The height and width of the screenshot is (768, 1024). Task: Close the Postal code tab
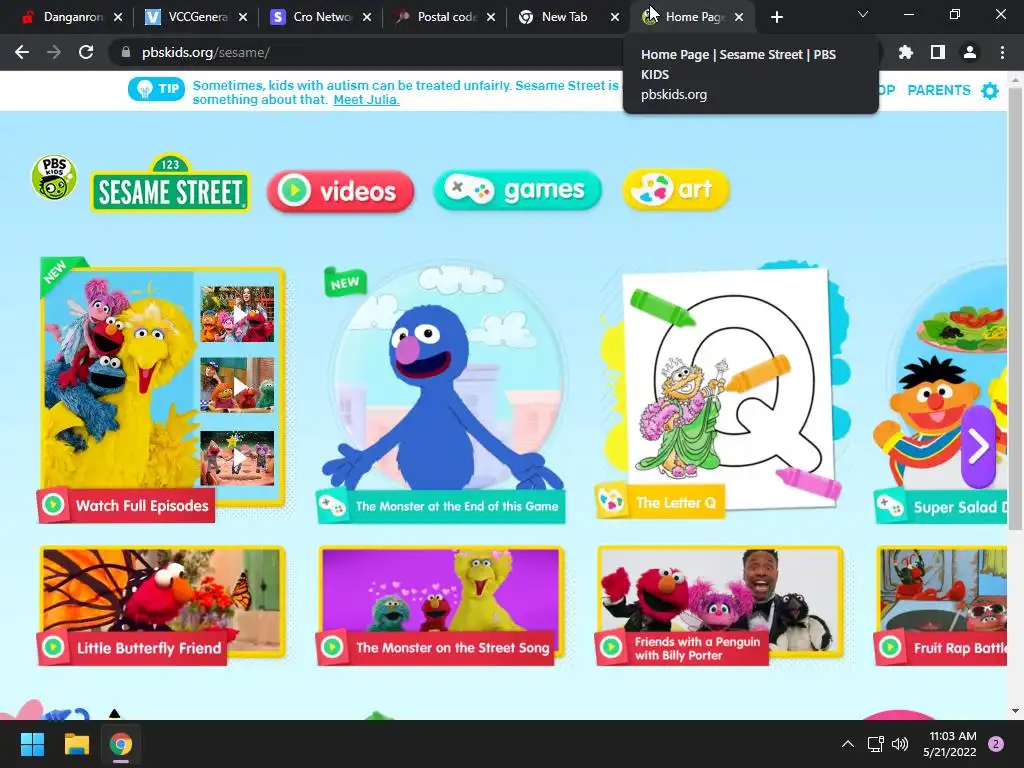click(490, 17)
